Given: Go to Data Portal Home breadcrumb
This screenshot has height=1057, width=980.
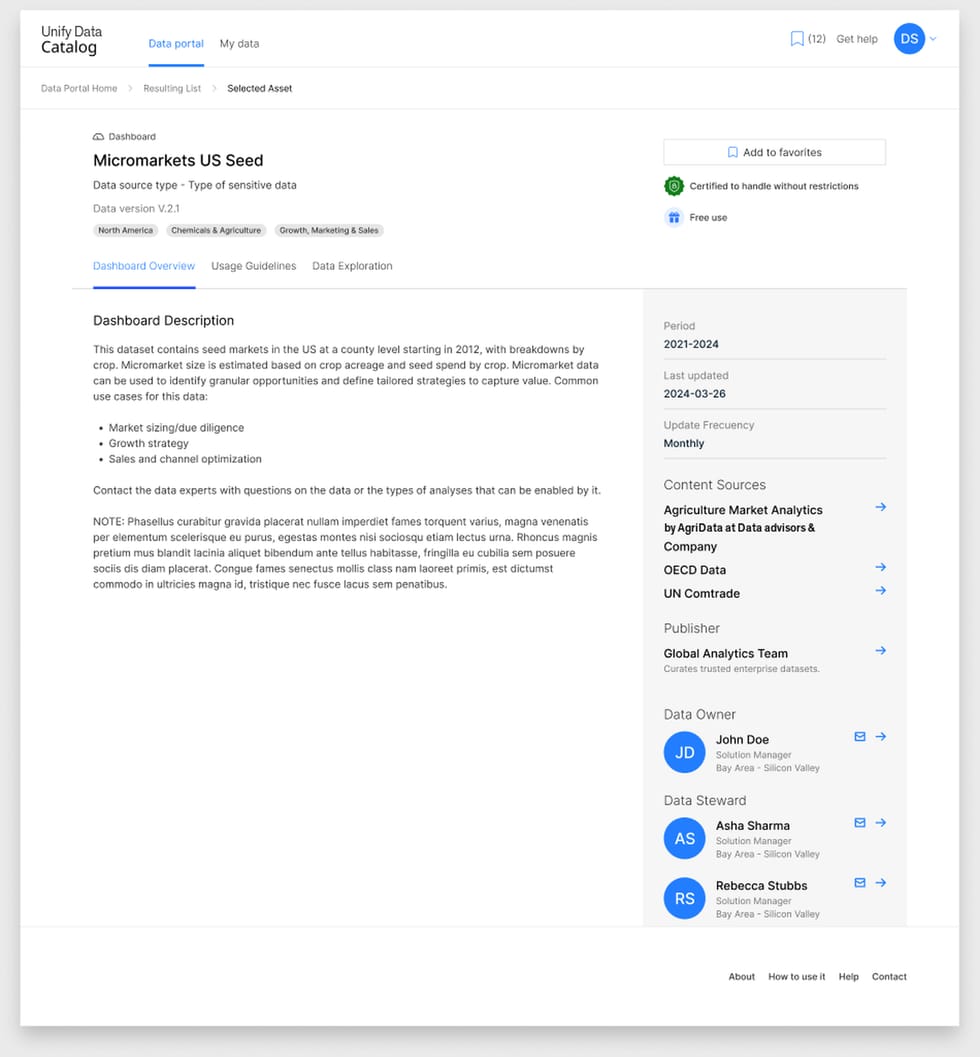Looking at the screenshot, I should click(79, 88).
